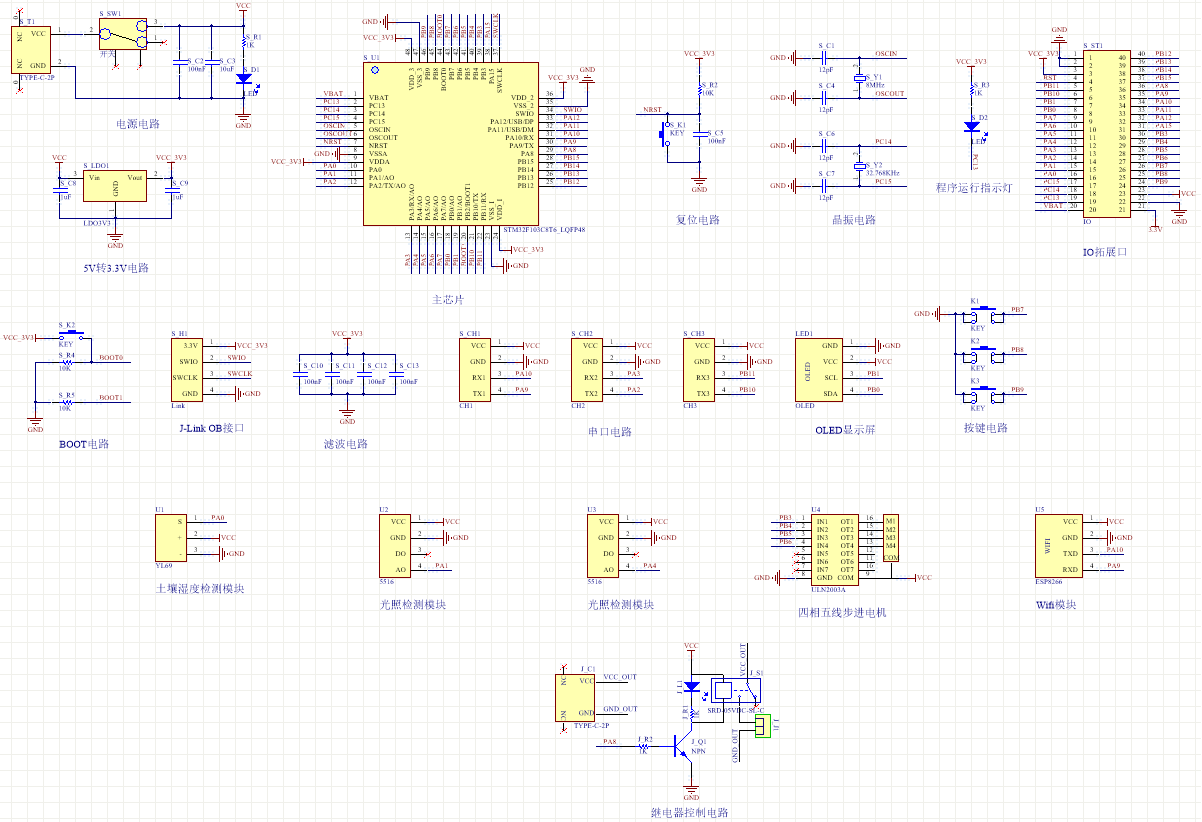This screenshot has height=822, width=1202.
Task: Select the VCC_OUT net label beside J_C1
Action: tap(620, 677)
